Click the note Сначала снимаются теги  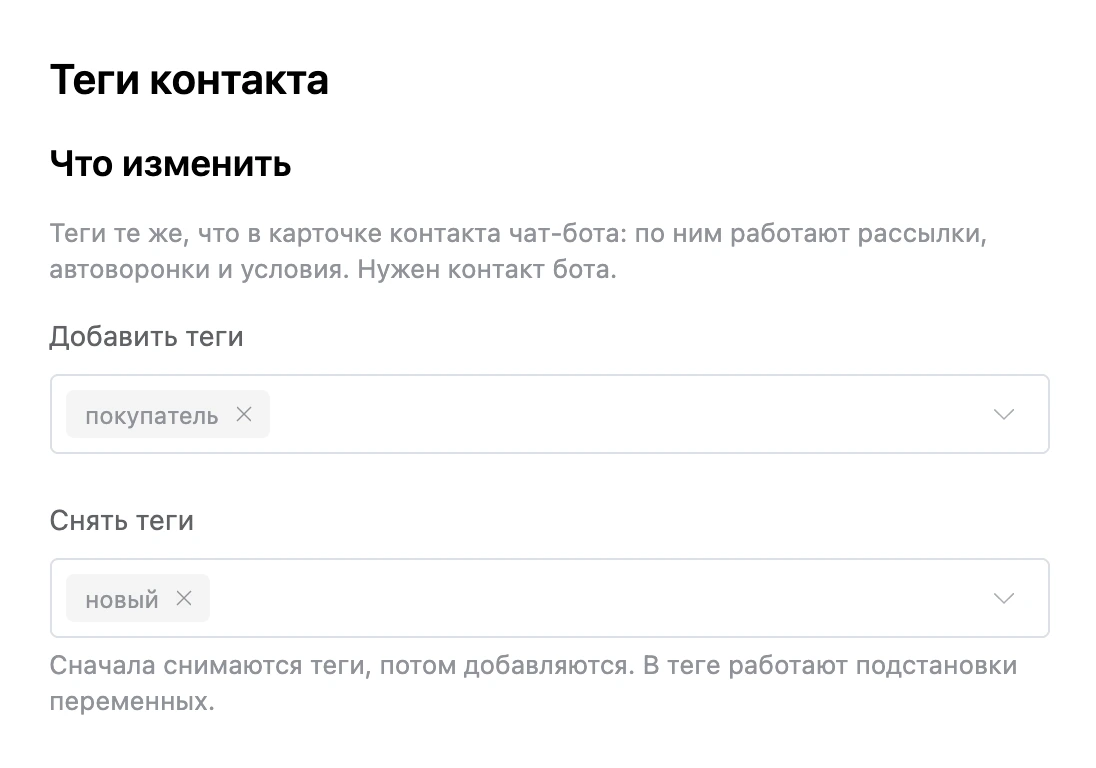533,683
